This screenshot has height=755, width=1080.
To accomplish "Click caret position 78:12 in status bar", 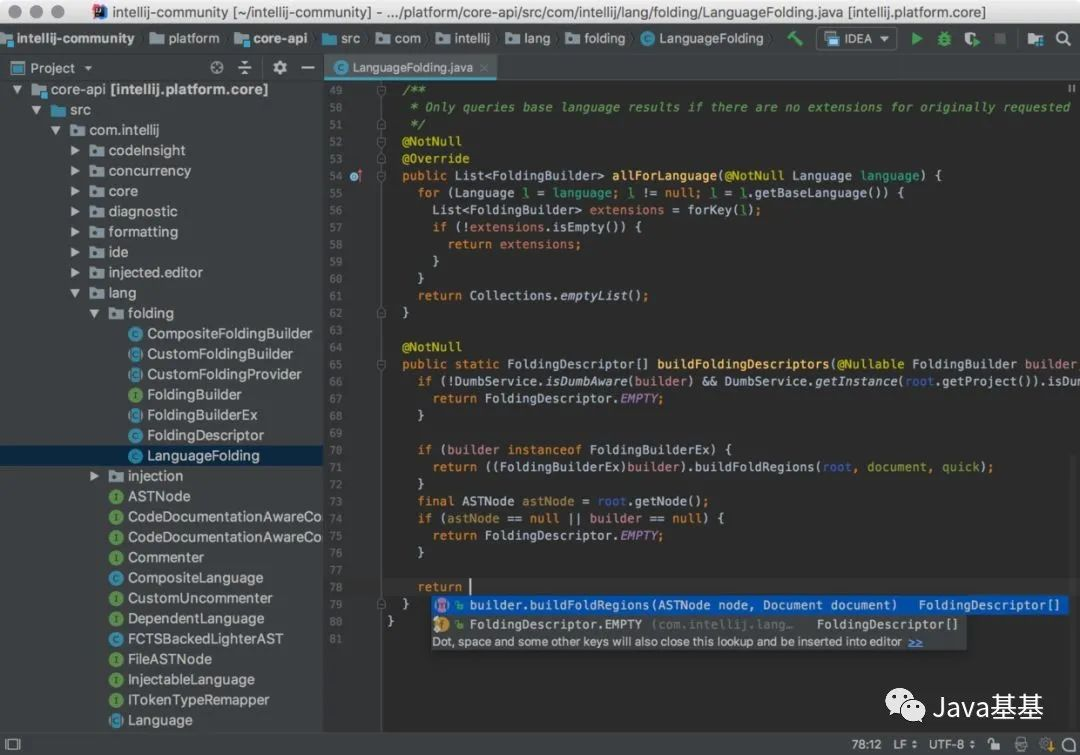I will click(x=866, y=744).
